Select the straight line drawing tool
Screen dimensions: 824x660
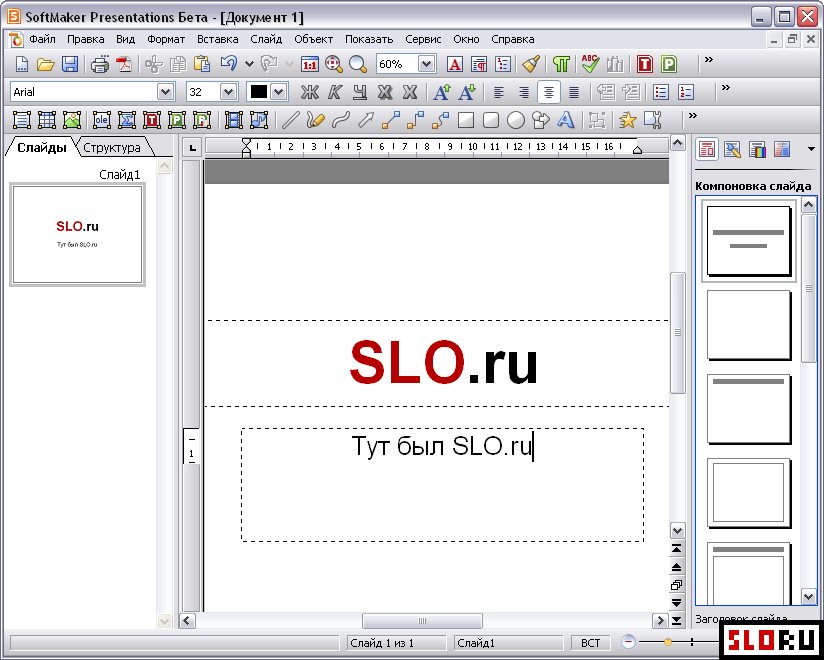pos(290,120)
